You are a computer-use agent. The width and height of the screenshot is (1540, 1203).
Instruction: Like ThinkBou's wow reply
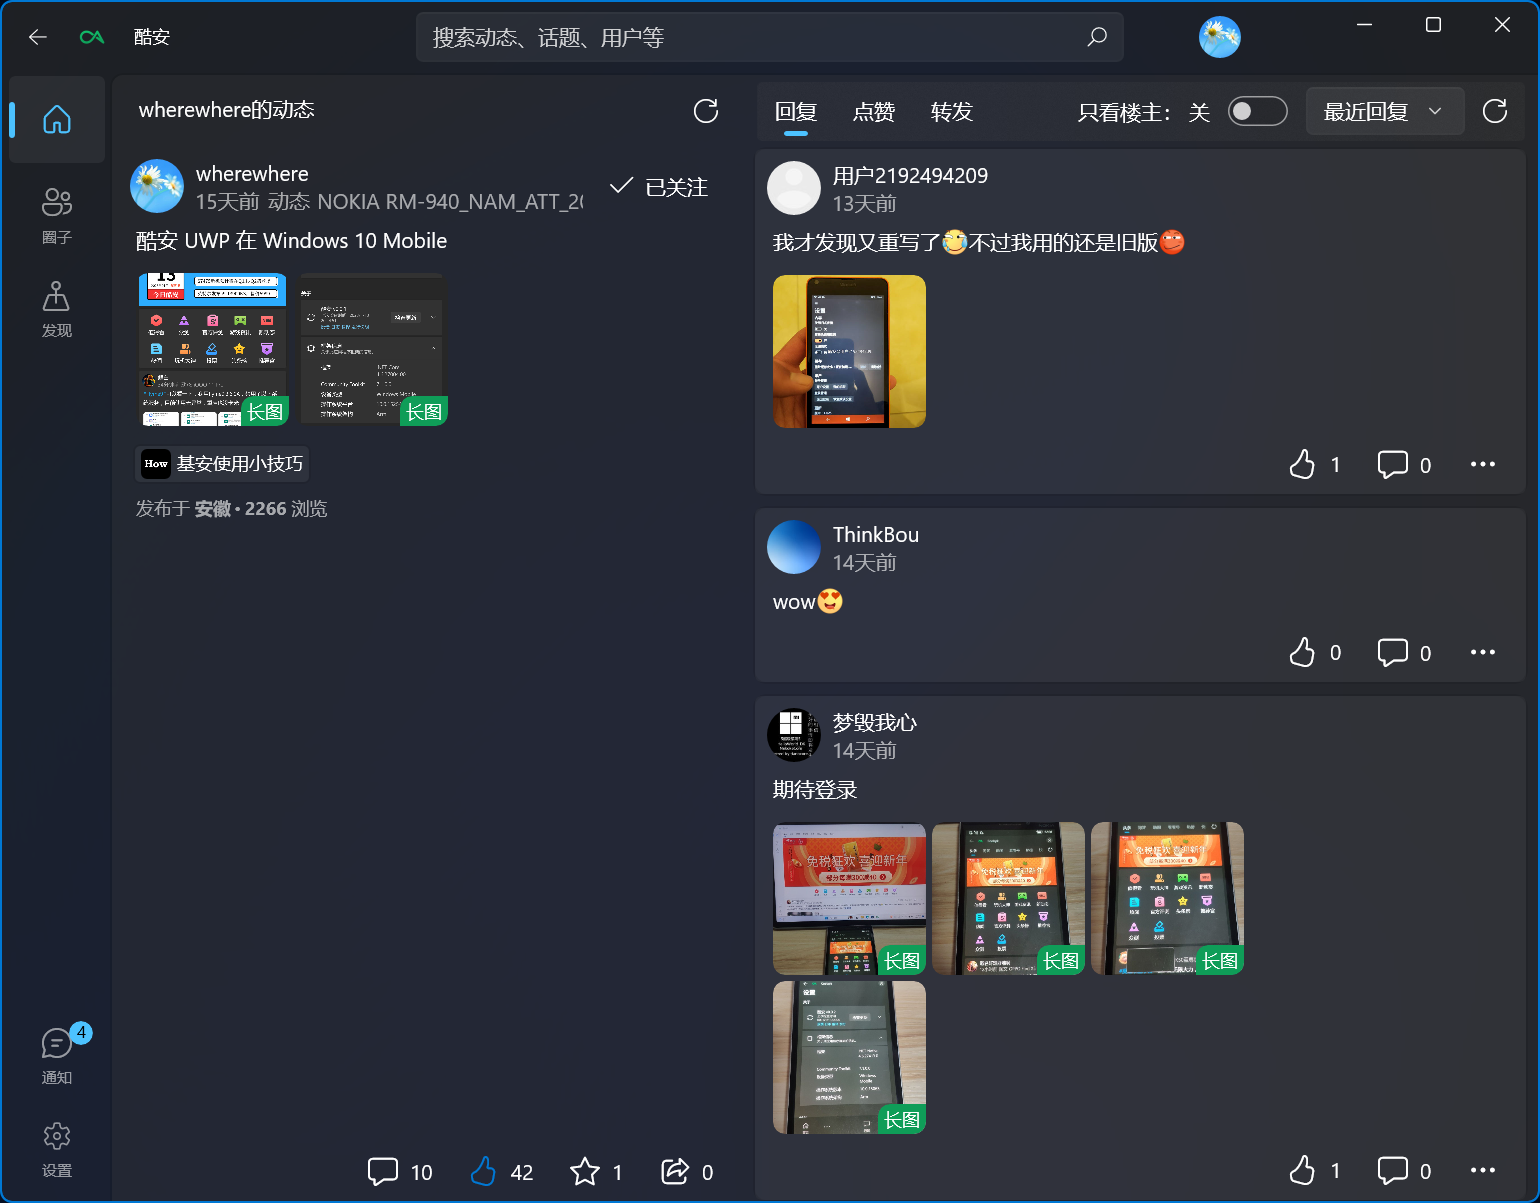coord(1314,652)
